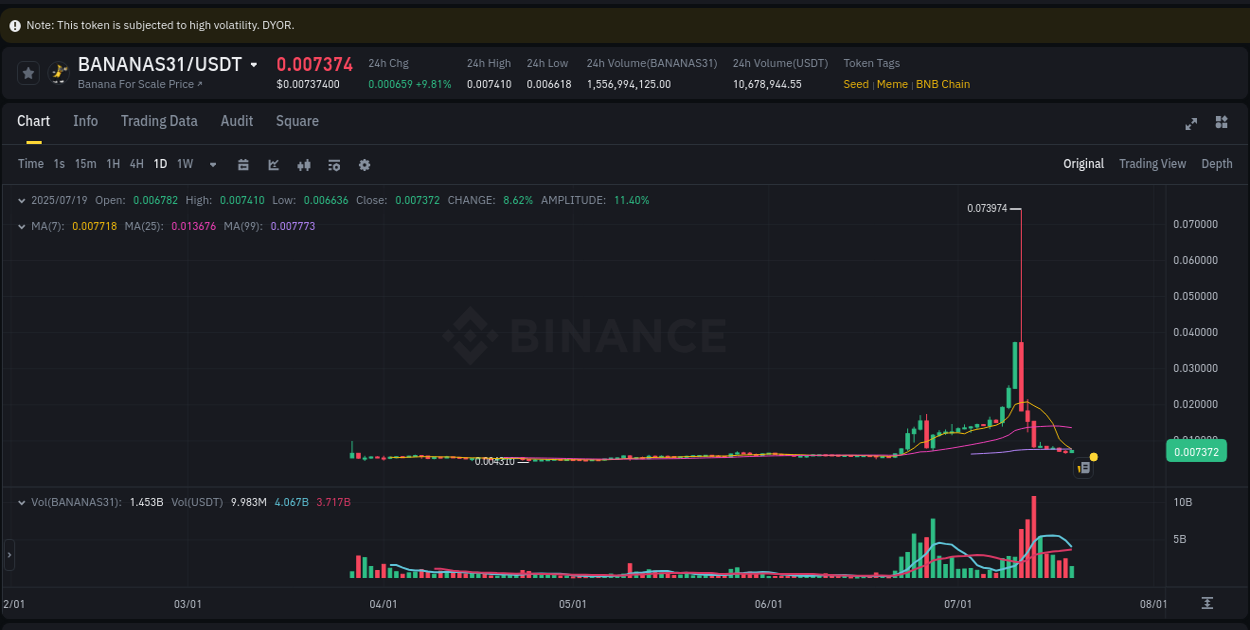This screenshot has height=630, width=1250.
Task: Click the info icon in volatility notice banner
Action: (14, 24)
